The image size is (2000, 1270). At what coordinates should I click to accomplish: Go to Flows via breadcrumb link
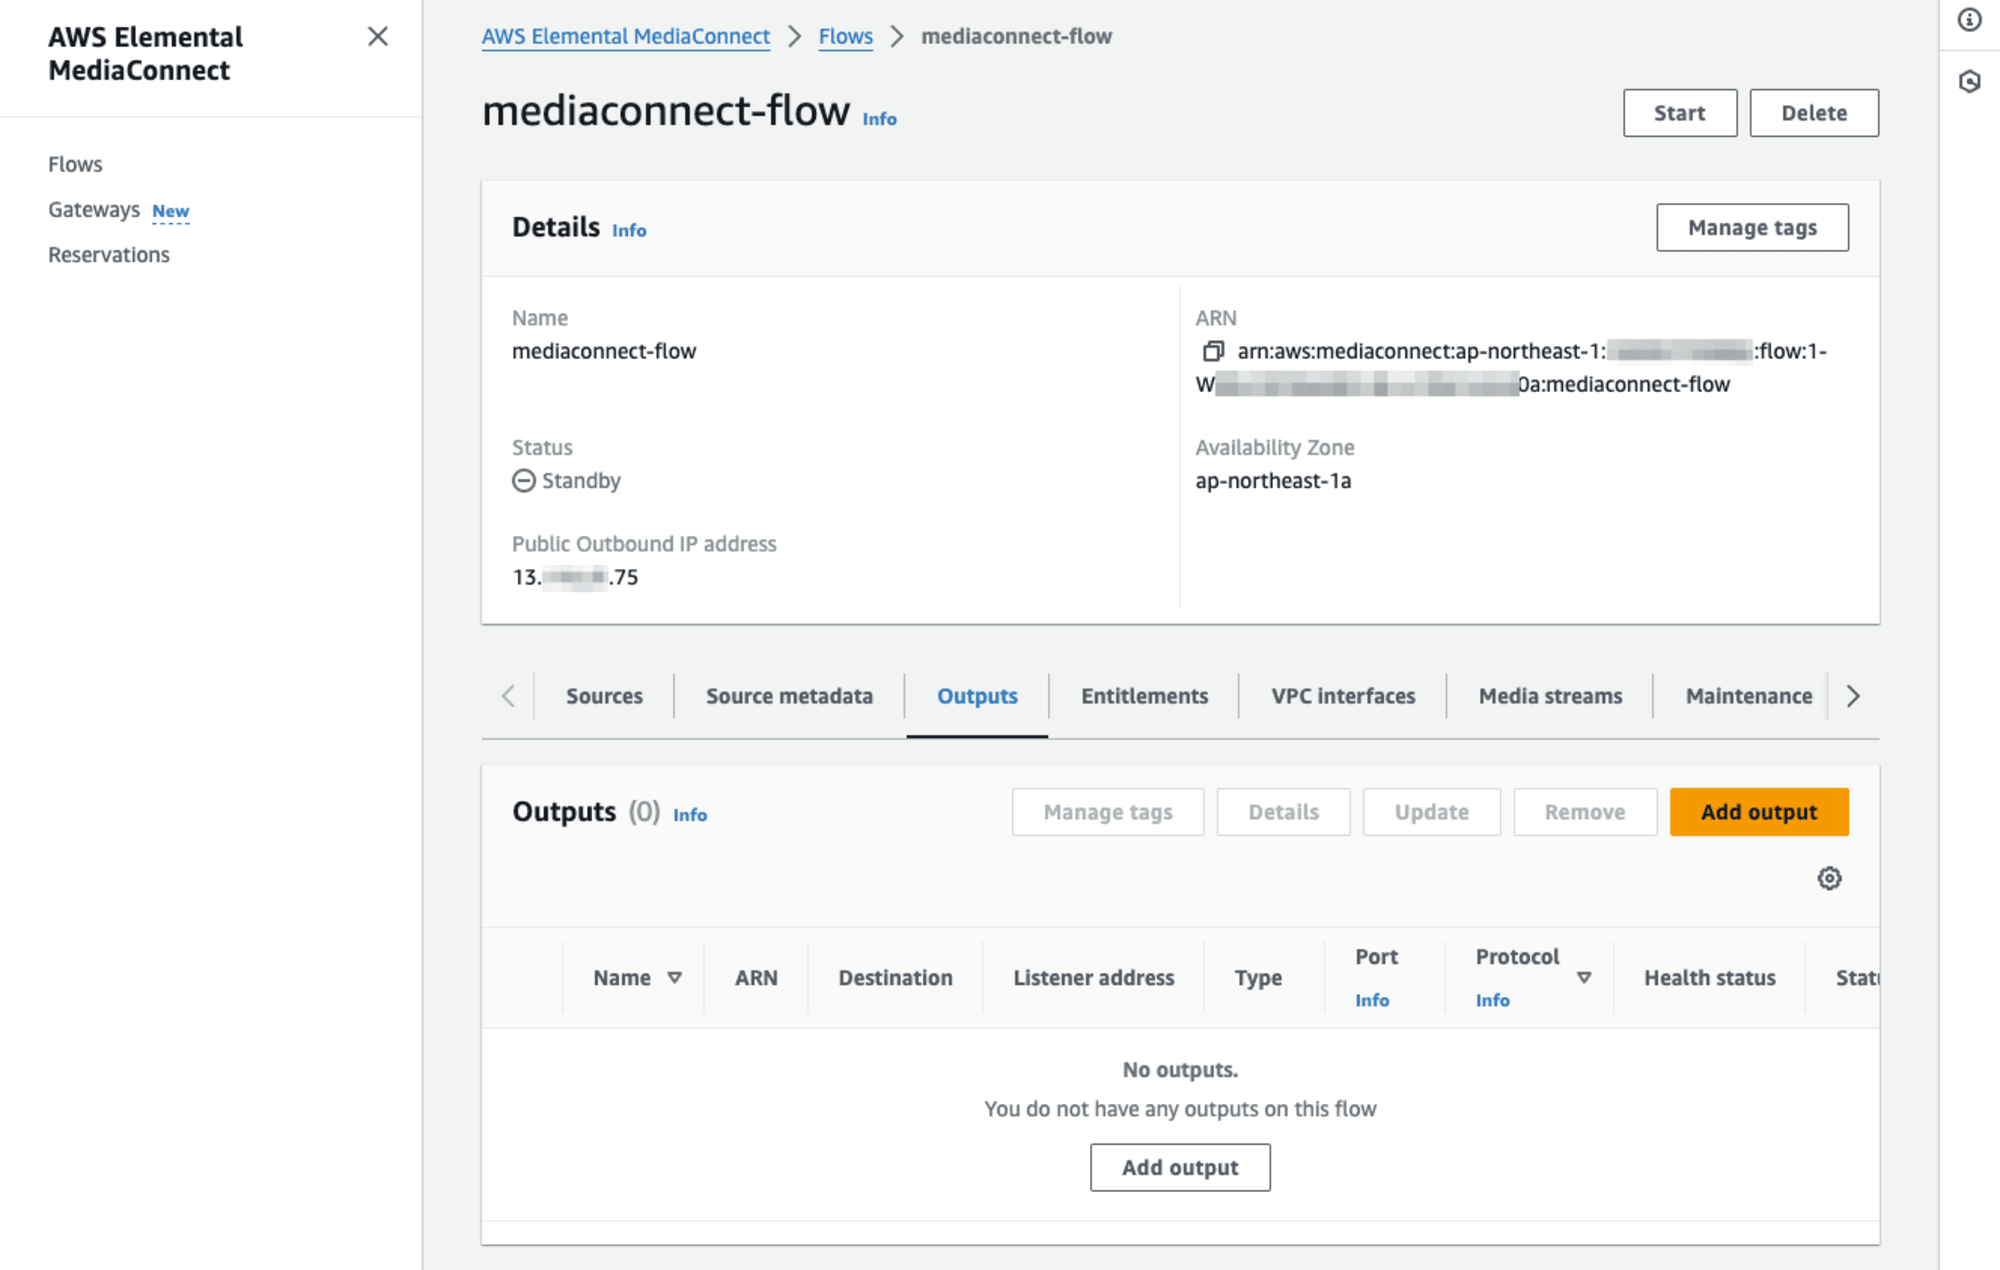tap(845, 36)
